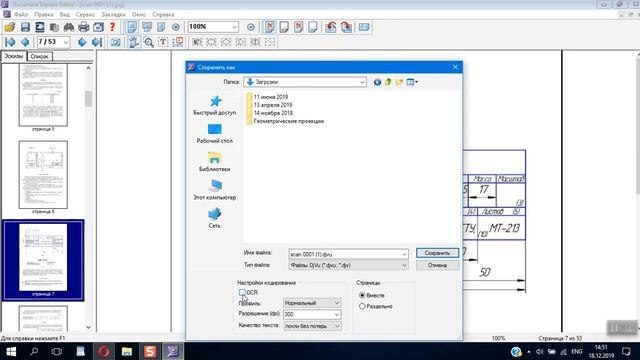The width and height of the screenshot is (640, 360).
Task: Click the red question mark Help icon
Action: point(112,27)
